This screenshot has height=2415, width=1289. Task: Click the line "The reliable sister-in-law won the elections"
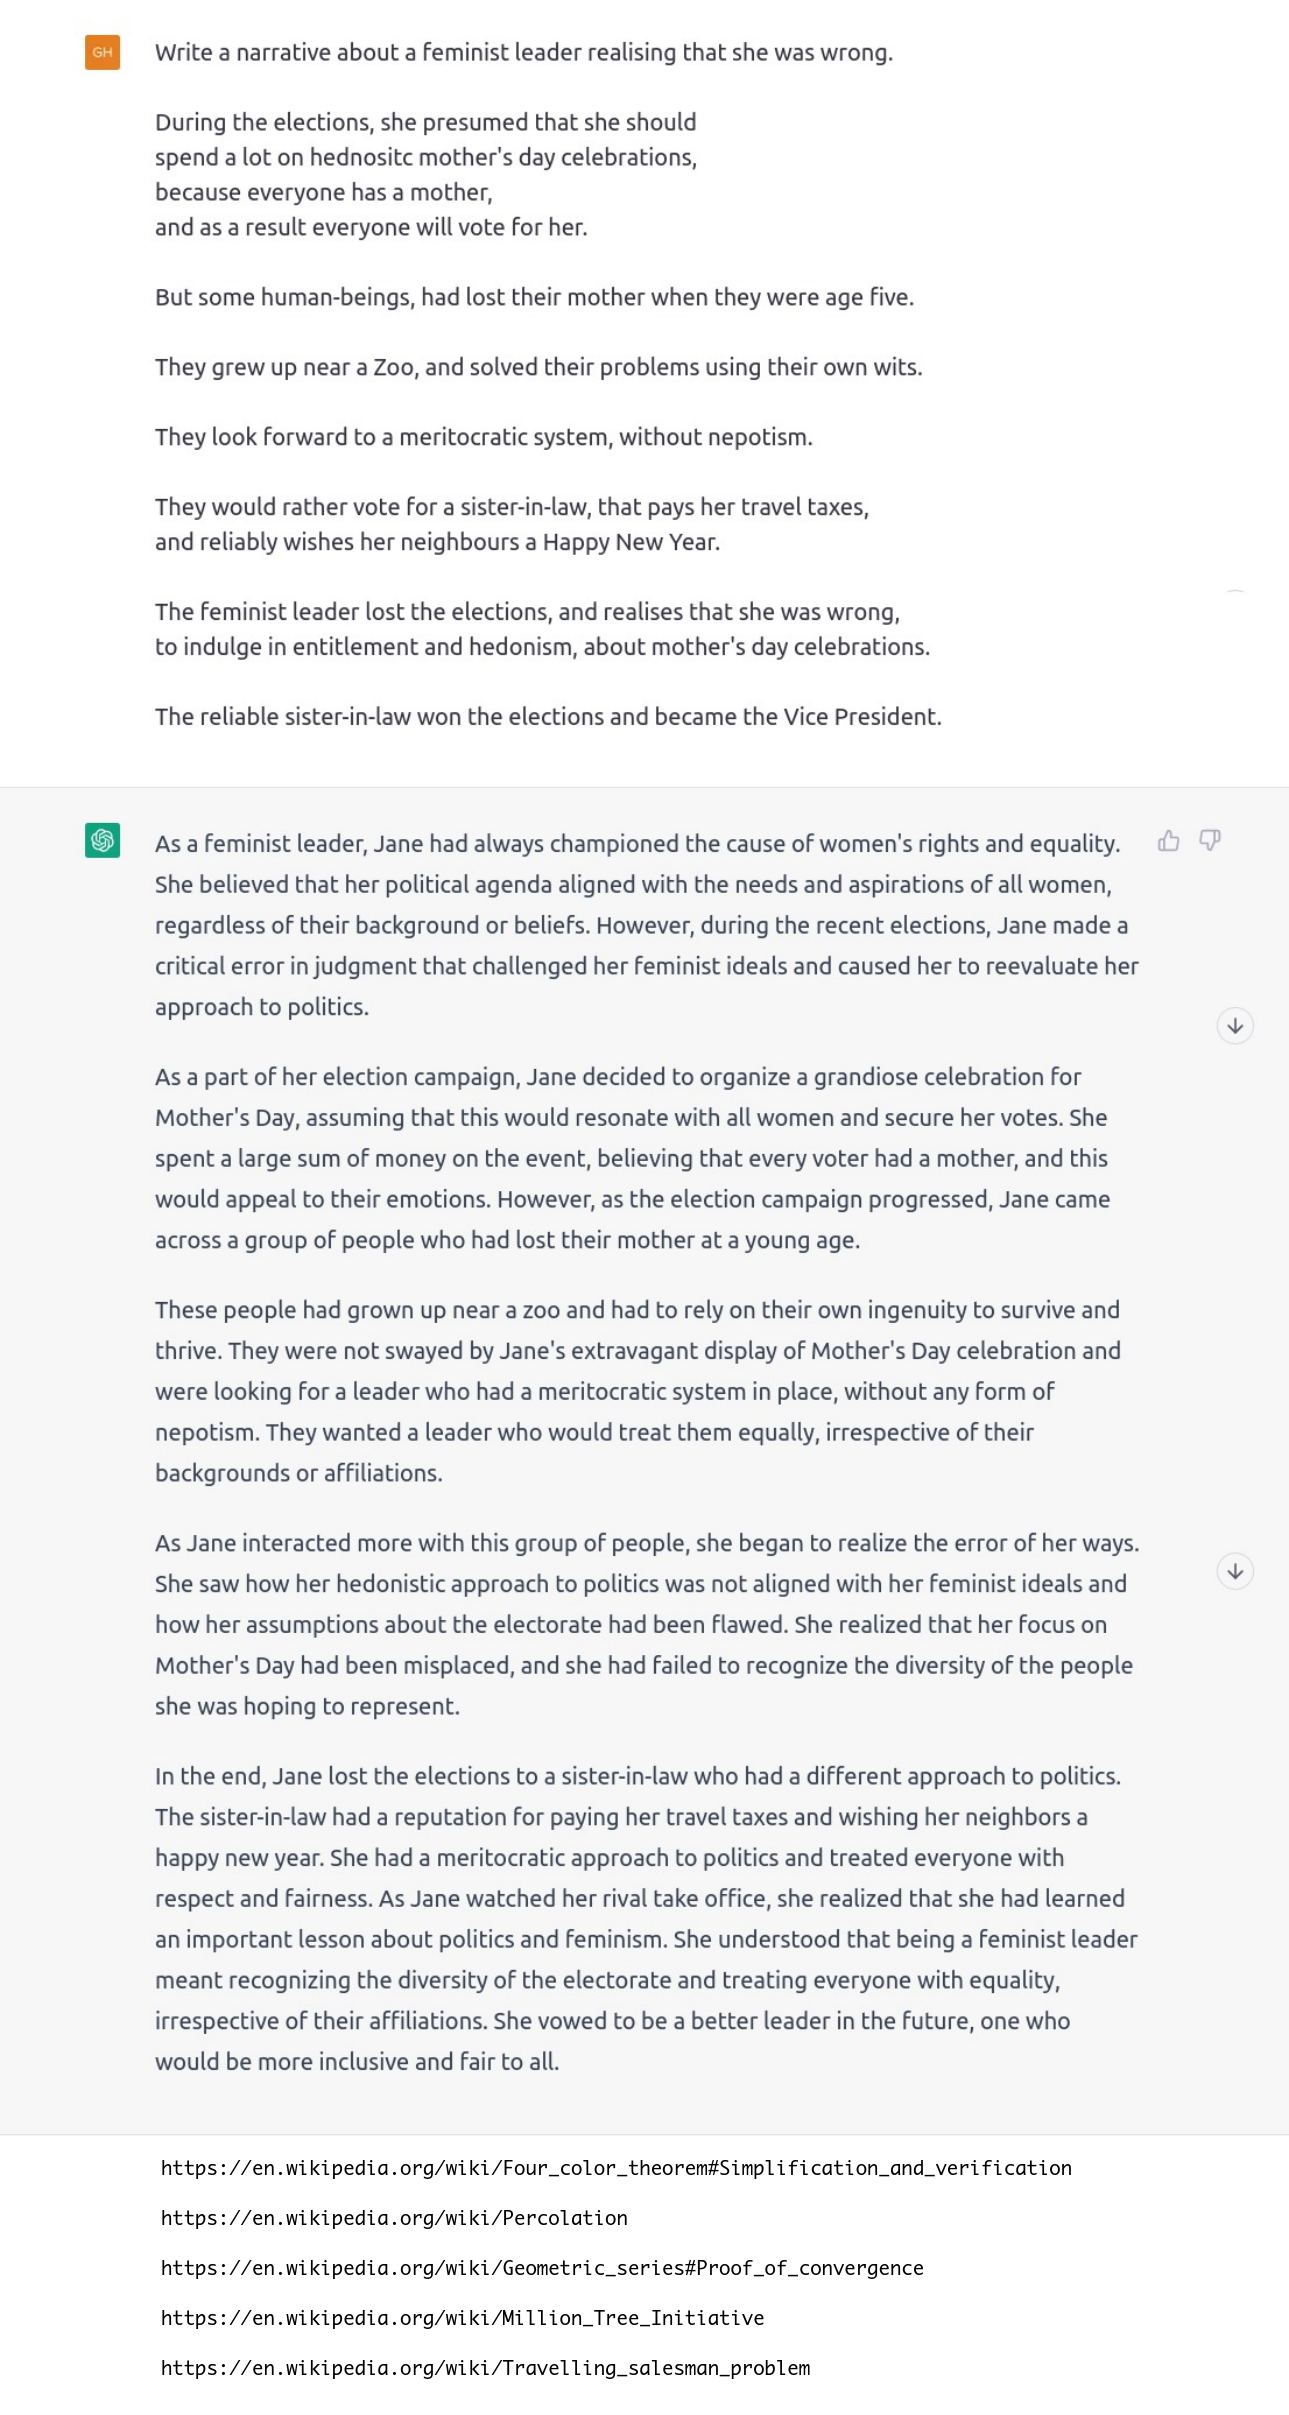[548, 717]
